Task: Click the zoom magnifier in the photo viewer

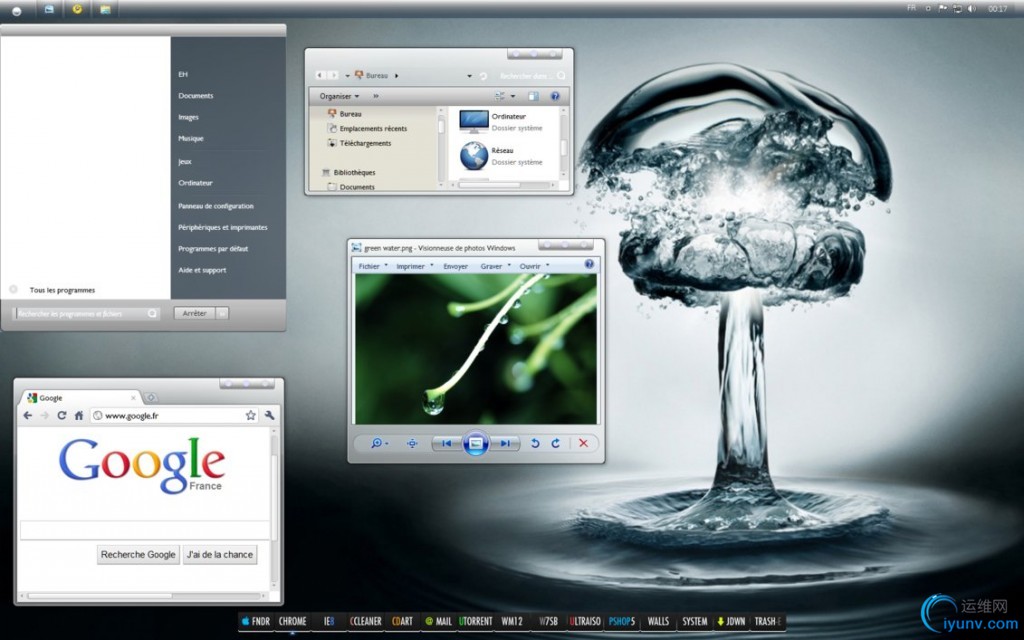Action: tap(377, 443)
